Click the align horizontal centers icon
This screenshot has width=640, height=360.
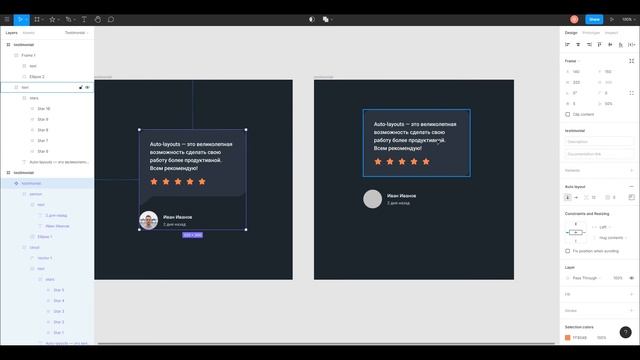point(578,44)
